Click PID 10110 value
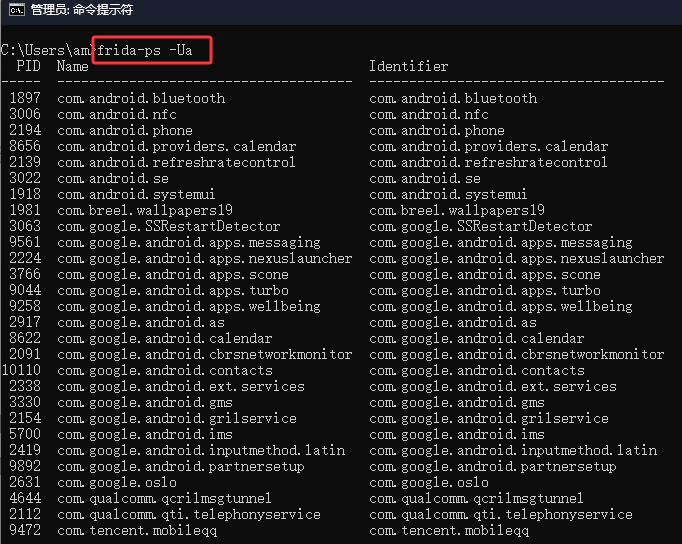 (21, 370)
